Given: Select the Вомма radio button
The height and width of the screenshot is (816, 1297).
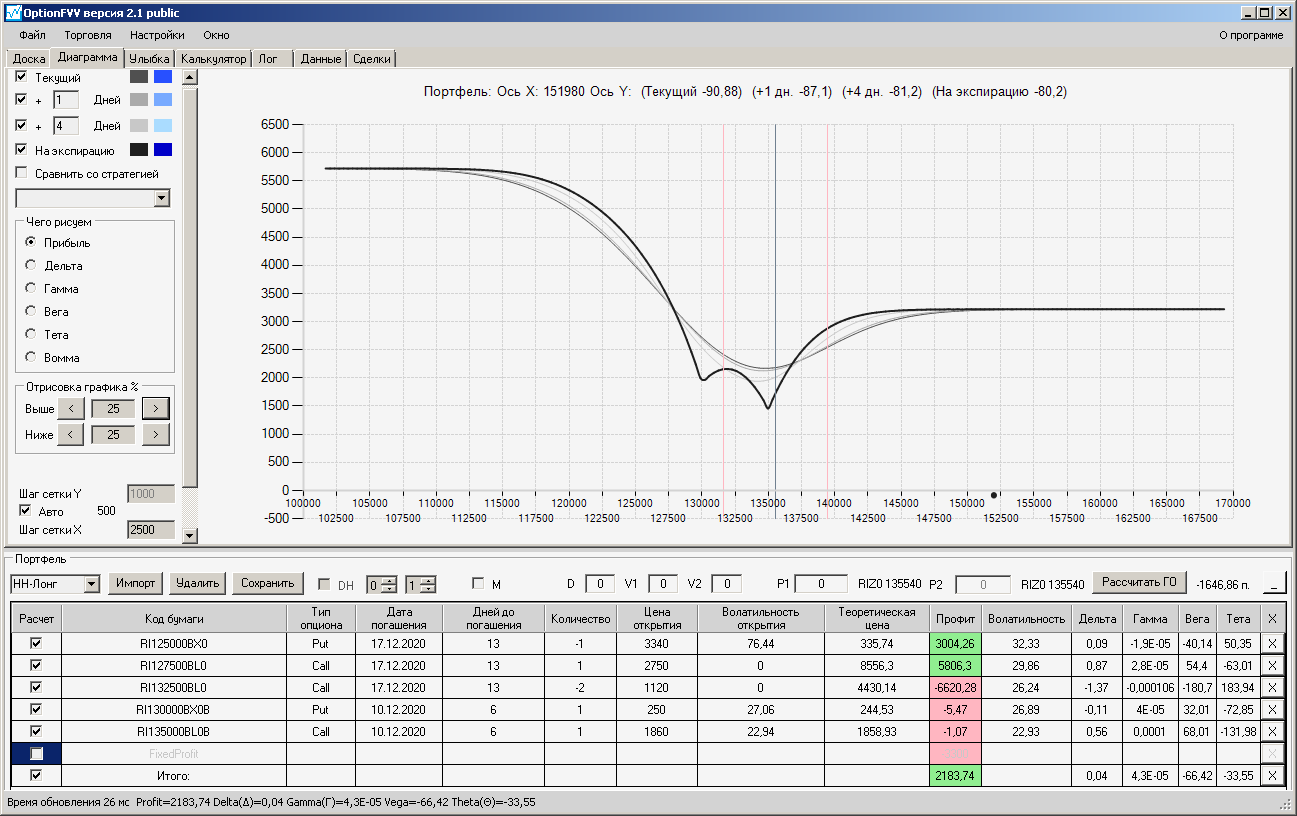Looking at the screenshot, I should pyautogui.click(x=31, y=358).
